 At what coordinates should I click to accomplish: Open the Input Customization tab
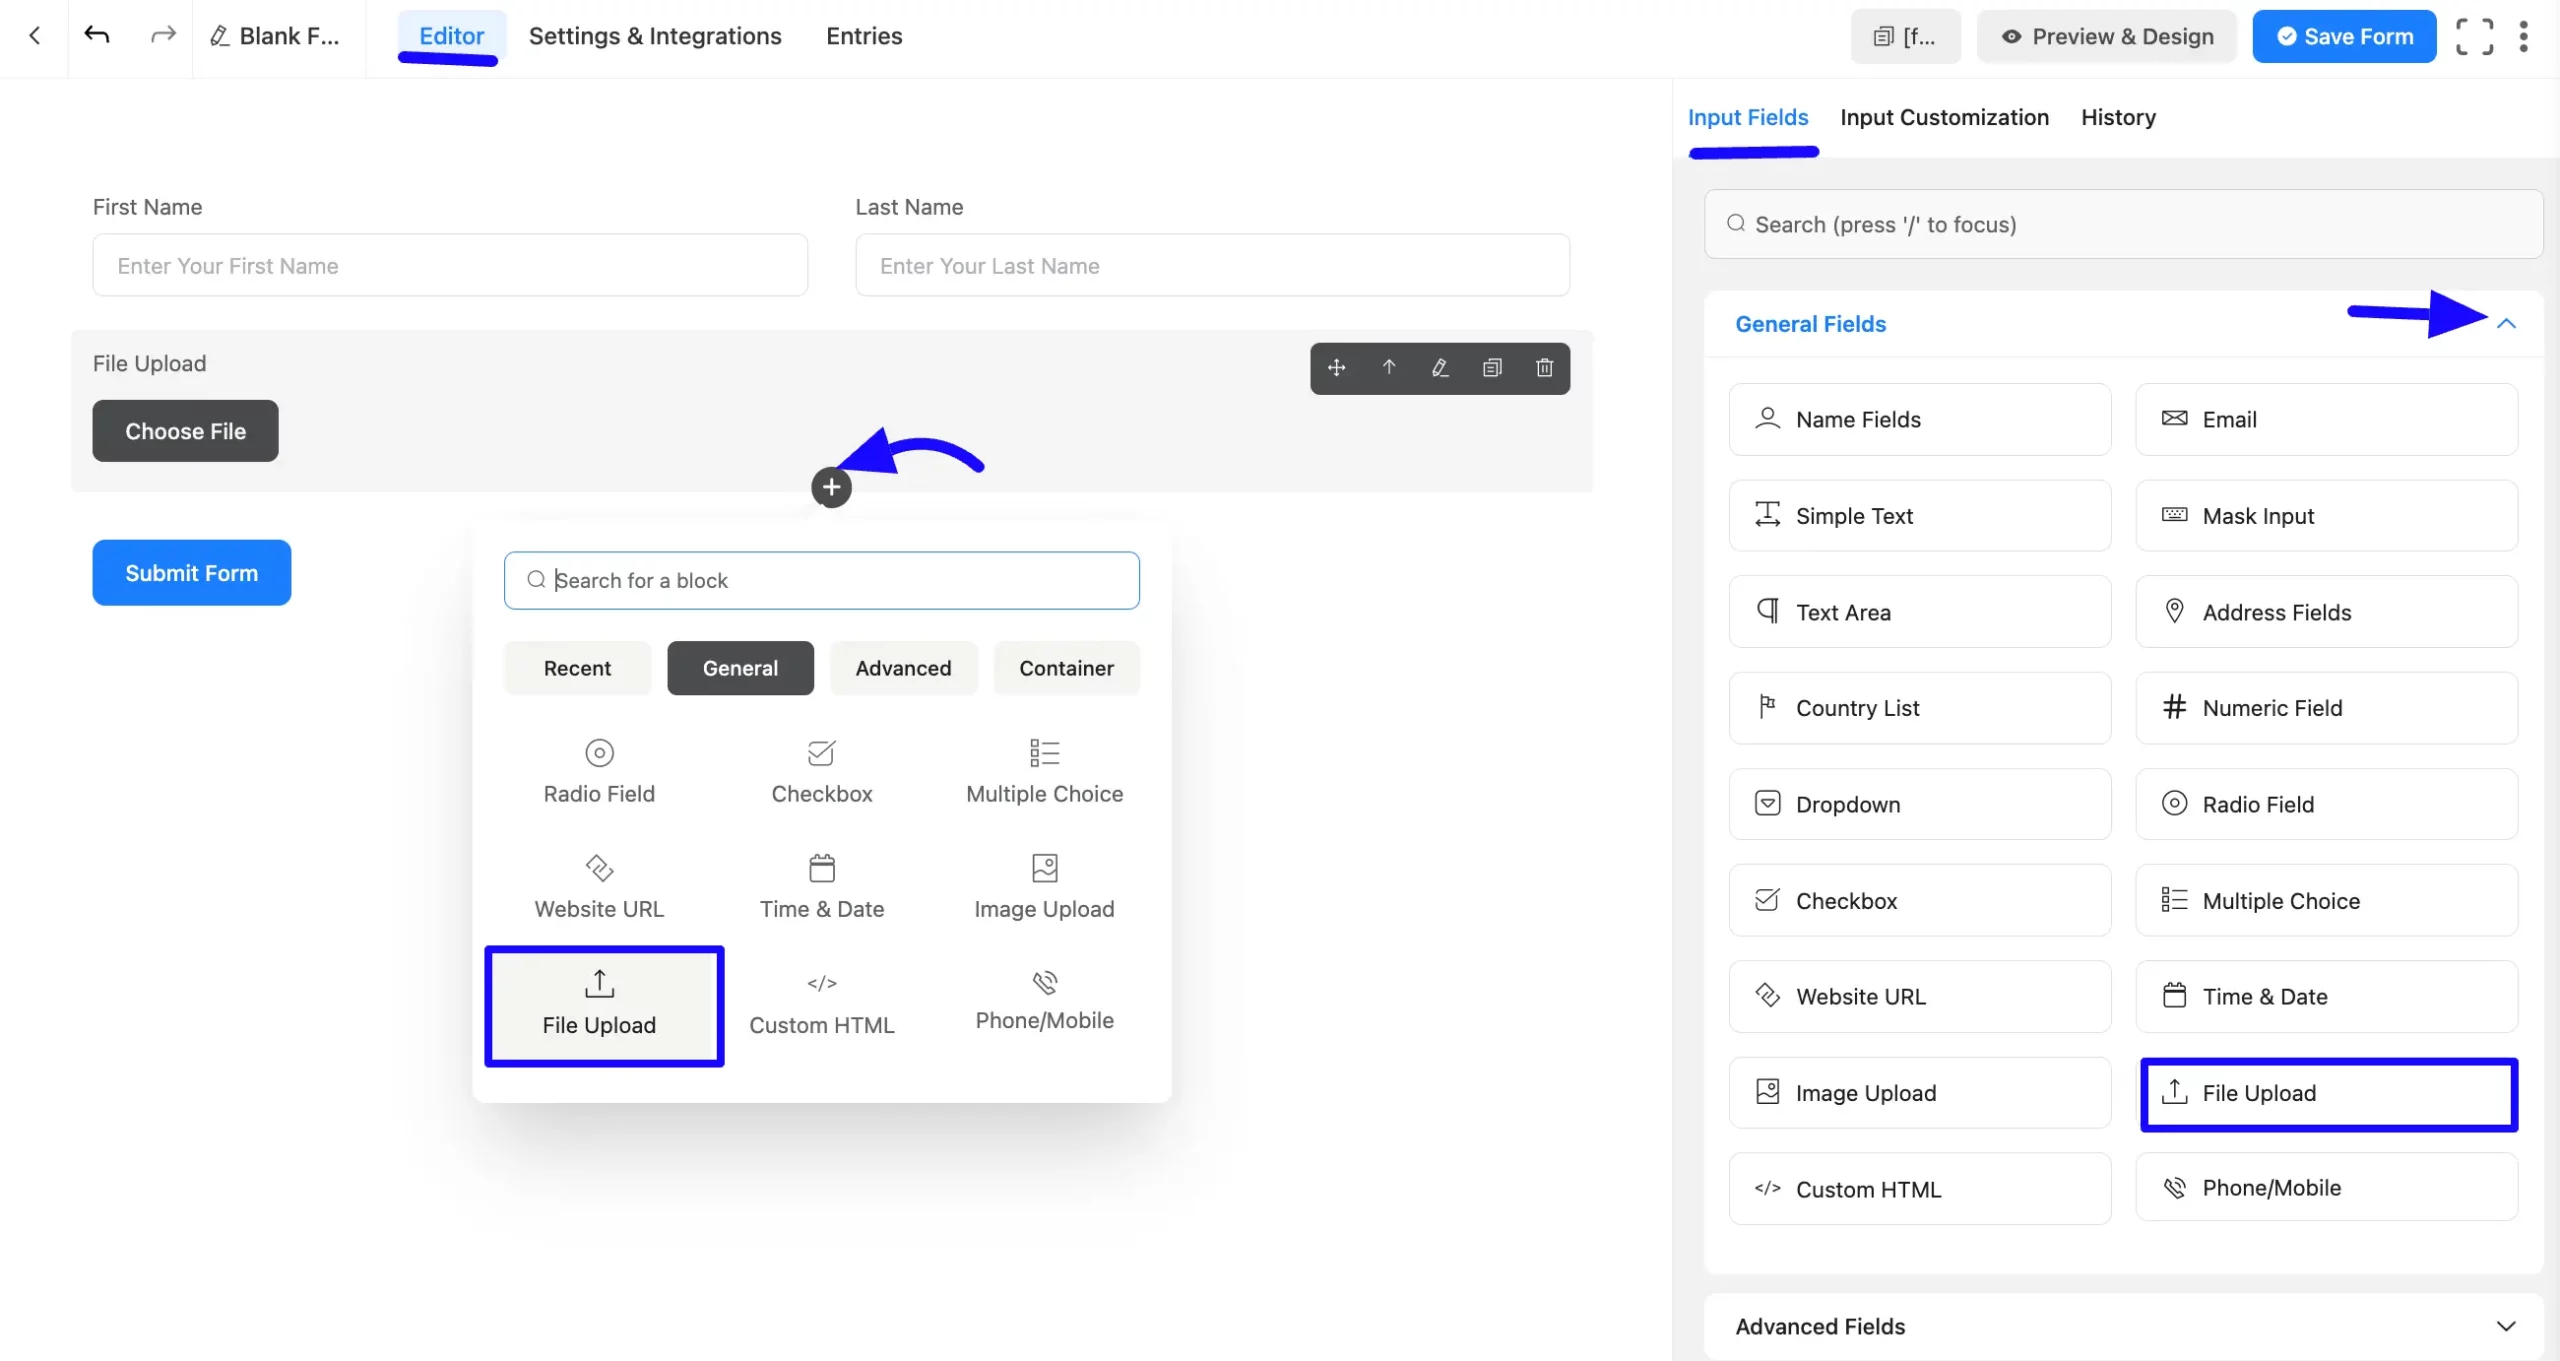pos(1944,117)
